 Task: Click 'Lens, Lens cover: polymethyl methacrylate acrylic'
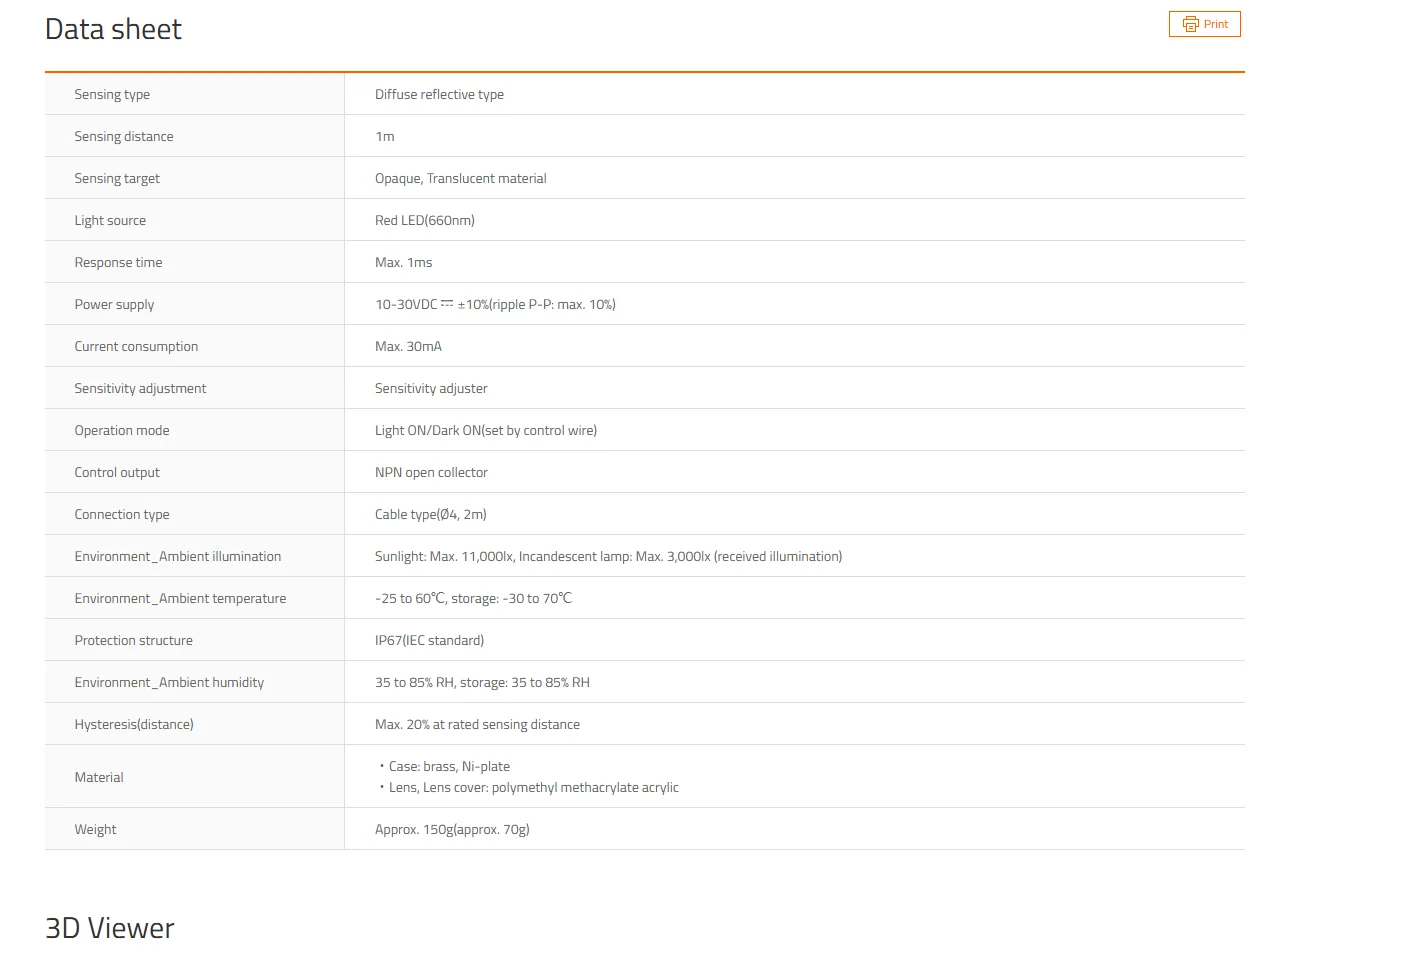(534, 788)
